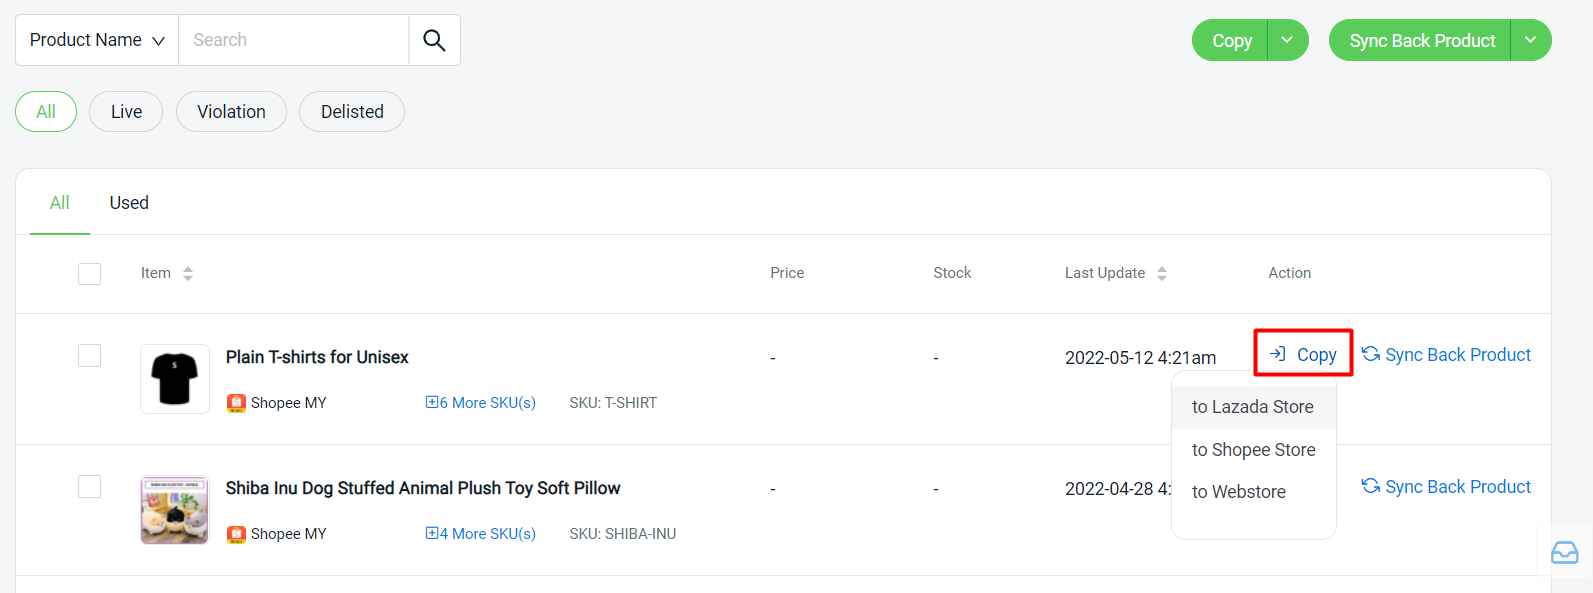
Task: Open the Product Name search filter dropdown
Action: click(x=97, y=40)
